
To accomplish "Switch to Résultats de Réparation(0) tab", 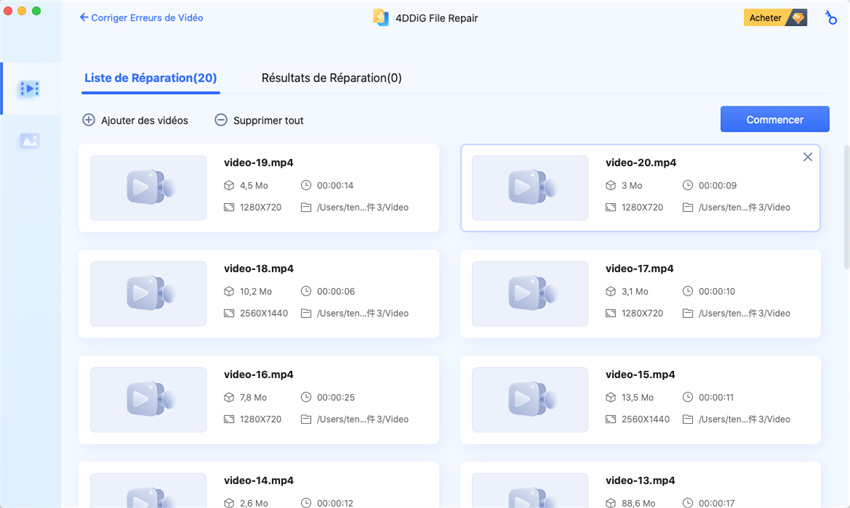I will tap(331, 78).
